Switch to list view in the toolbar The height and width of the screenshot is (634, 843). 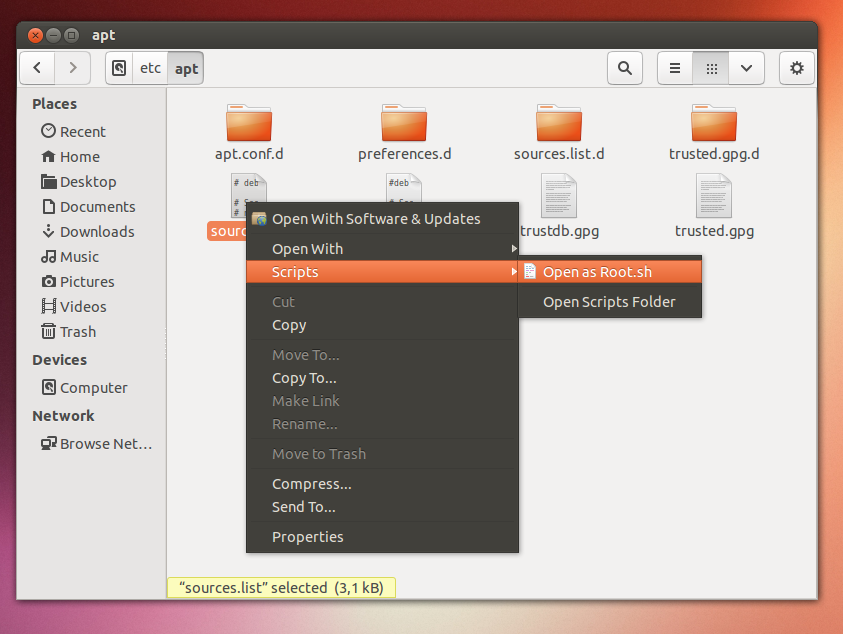coord(674,68)
